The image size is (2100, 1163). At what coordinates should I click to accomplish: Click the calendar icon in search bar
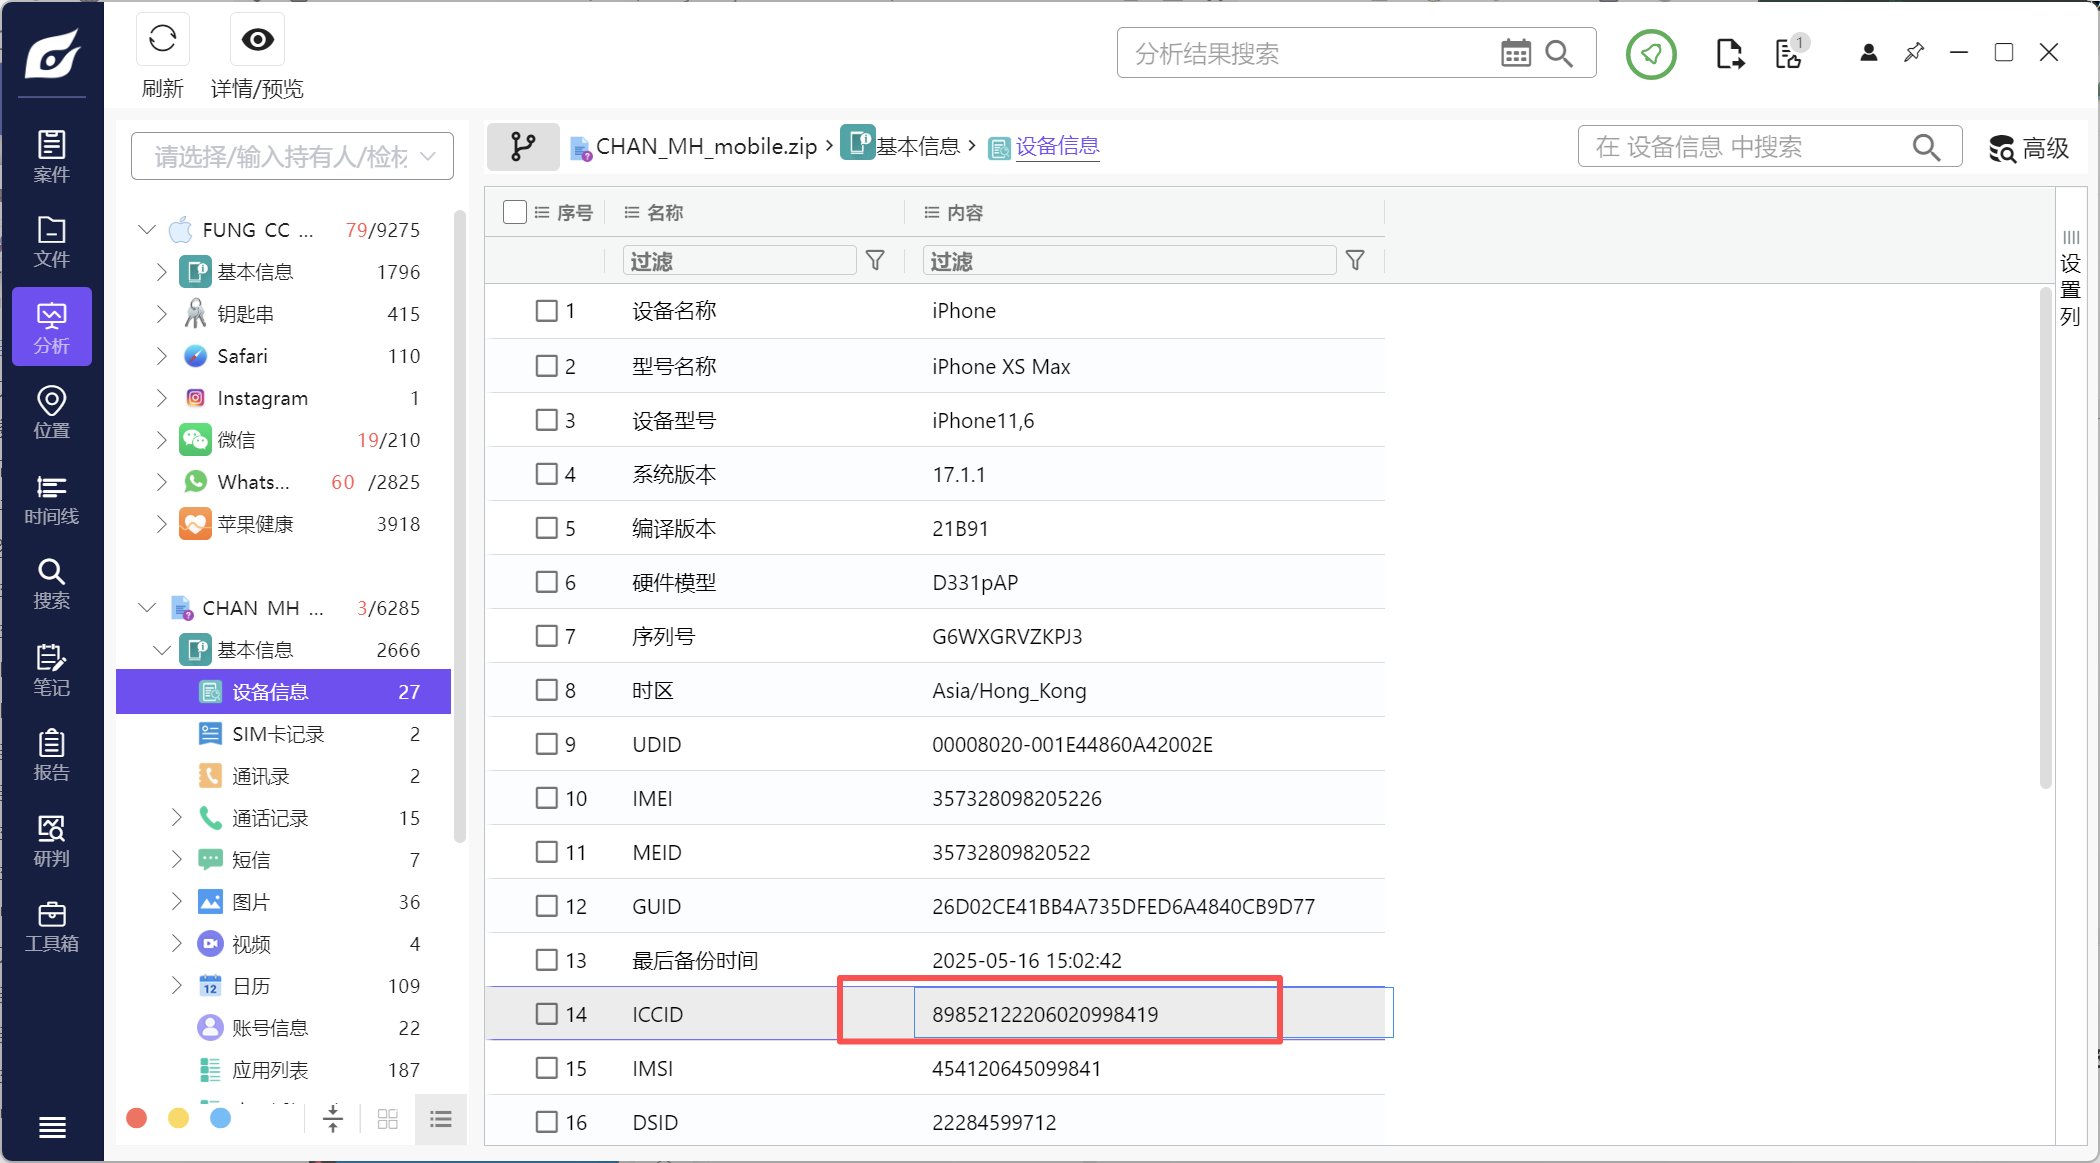coord(1515,53)
